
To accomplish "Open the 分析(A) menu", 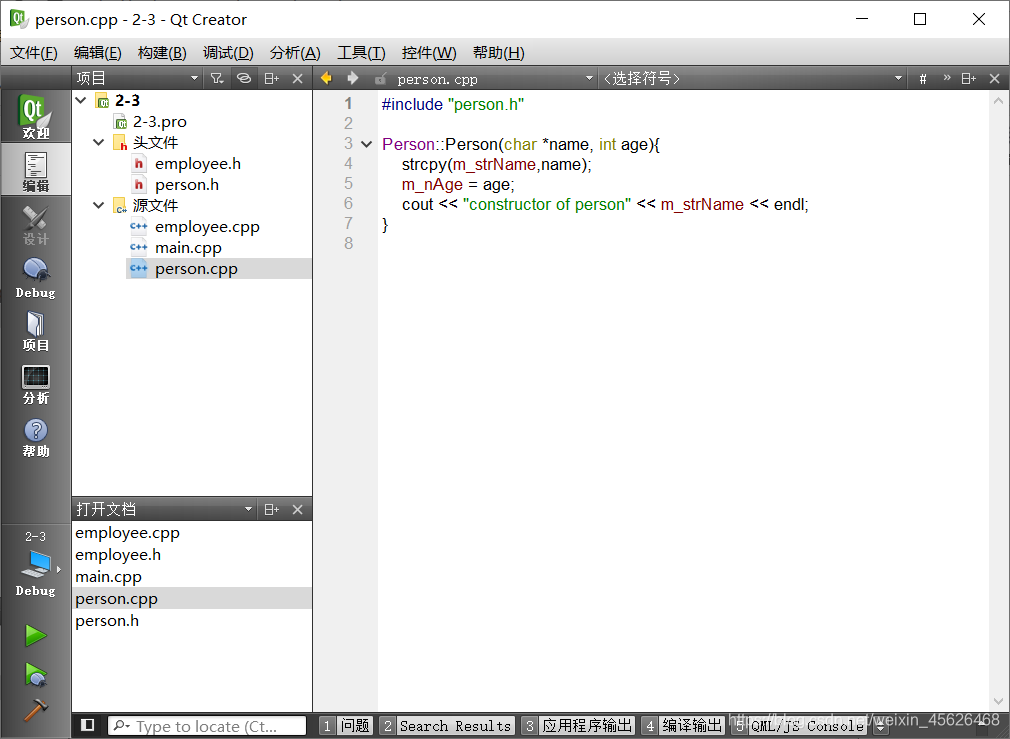I will (x=295, y=53).
